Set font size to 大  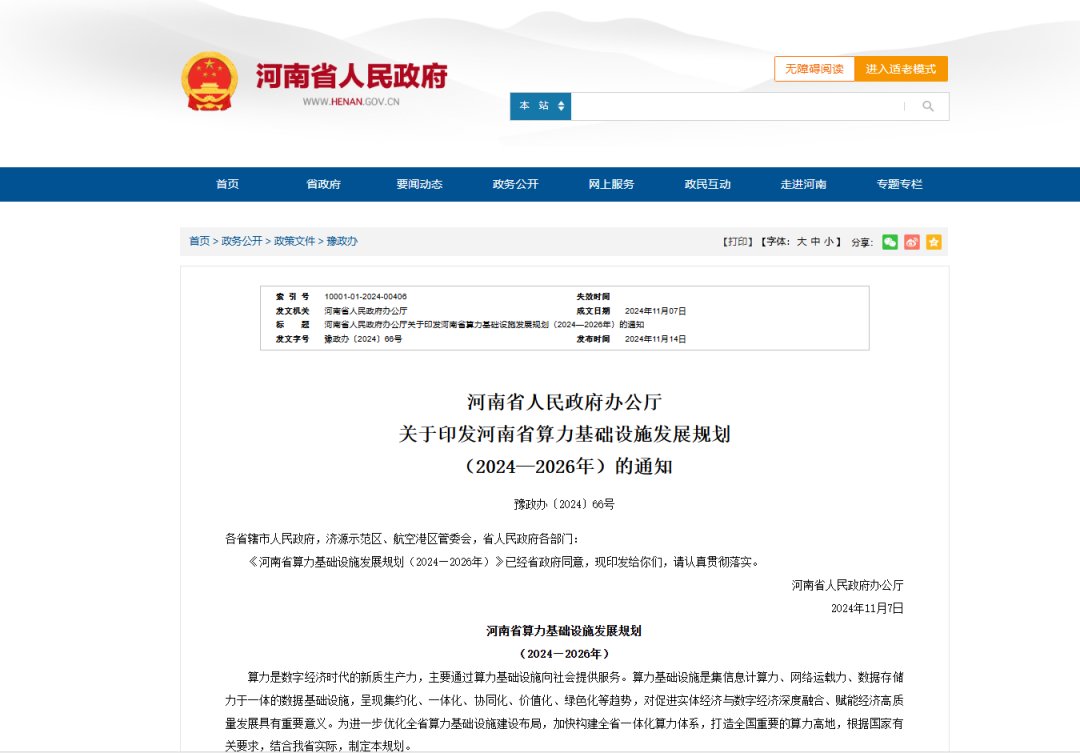coord(802,242)
